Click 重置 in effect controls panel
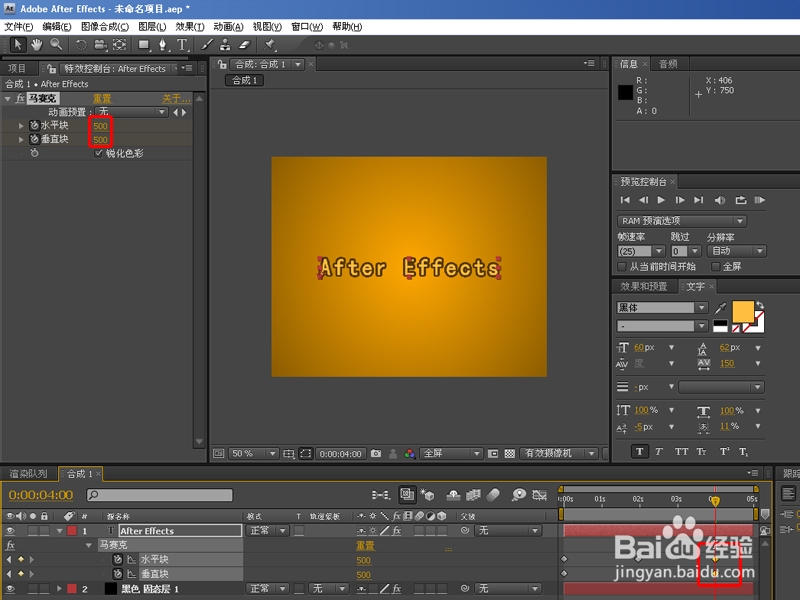This screenshot has width=800, height=600. coord(102,98)
